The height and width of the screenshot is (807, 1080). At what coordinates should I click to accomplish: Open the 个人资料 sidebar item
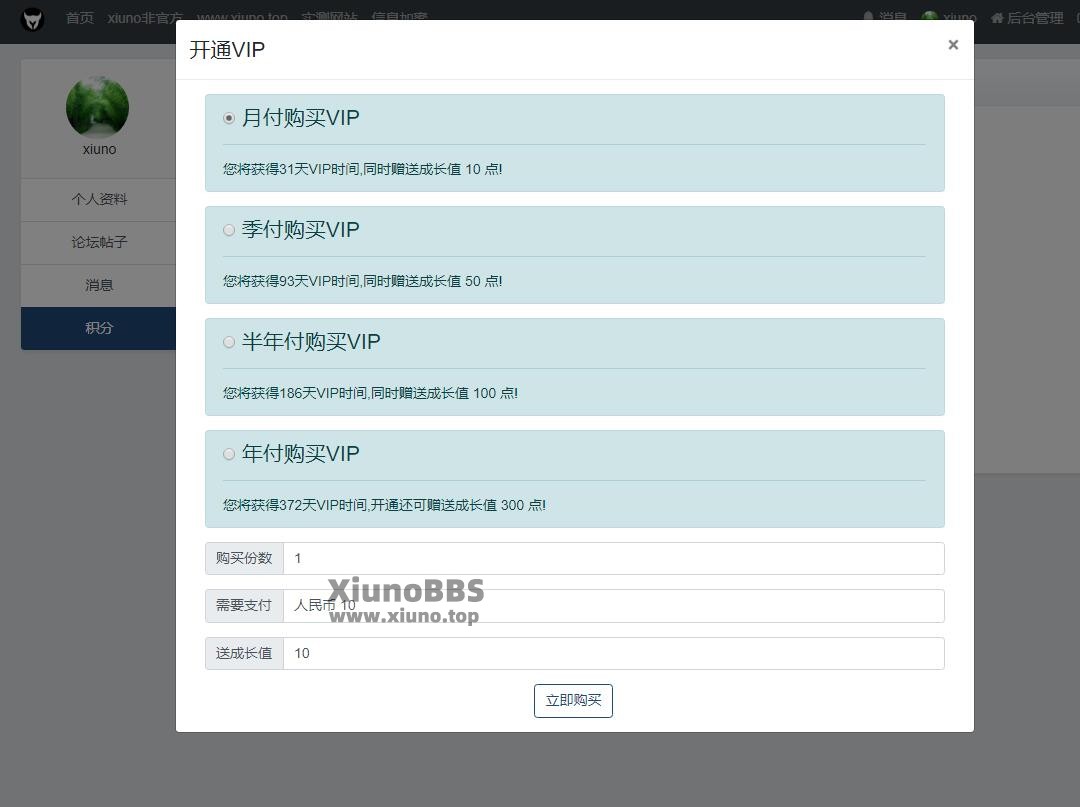[x=99, y=200]
